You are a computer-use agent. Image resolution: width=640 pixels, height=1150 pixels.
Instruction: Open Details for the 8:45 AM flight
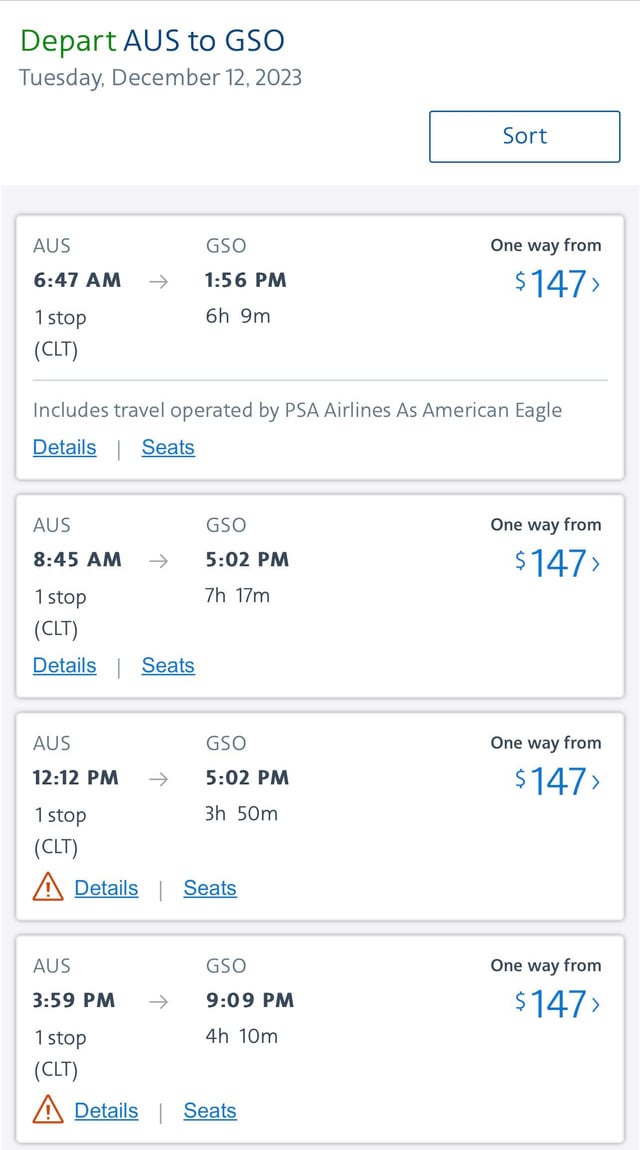click(64, 665)
